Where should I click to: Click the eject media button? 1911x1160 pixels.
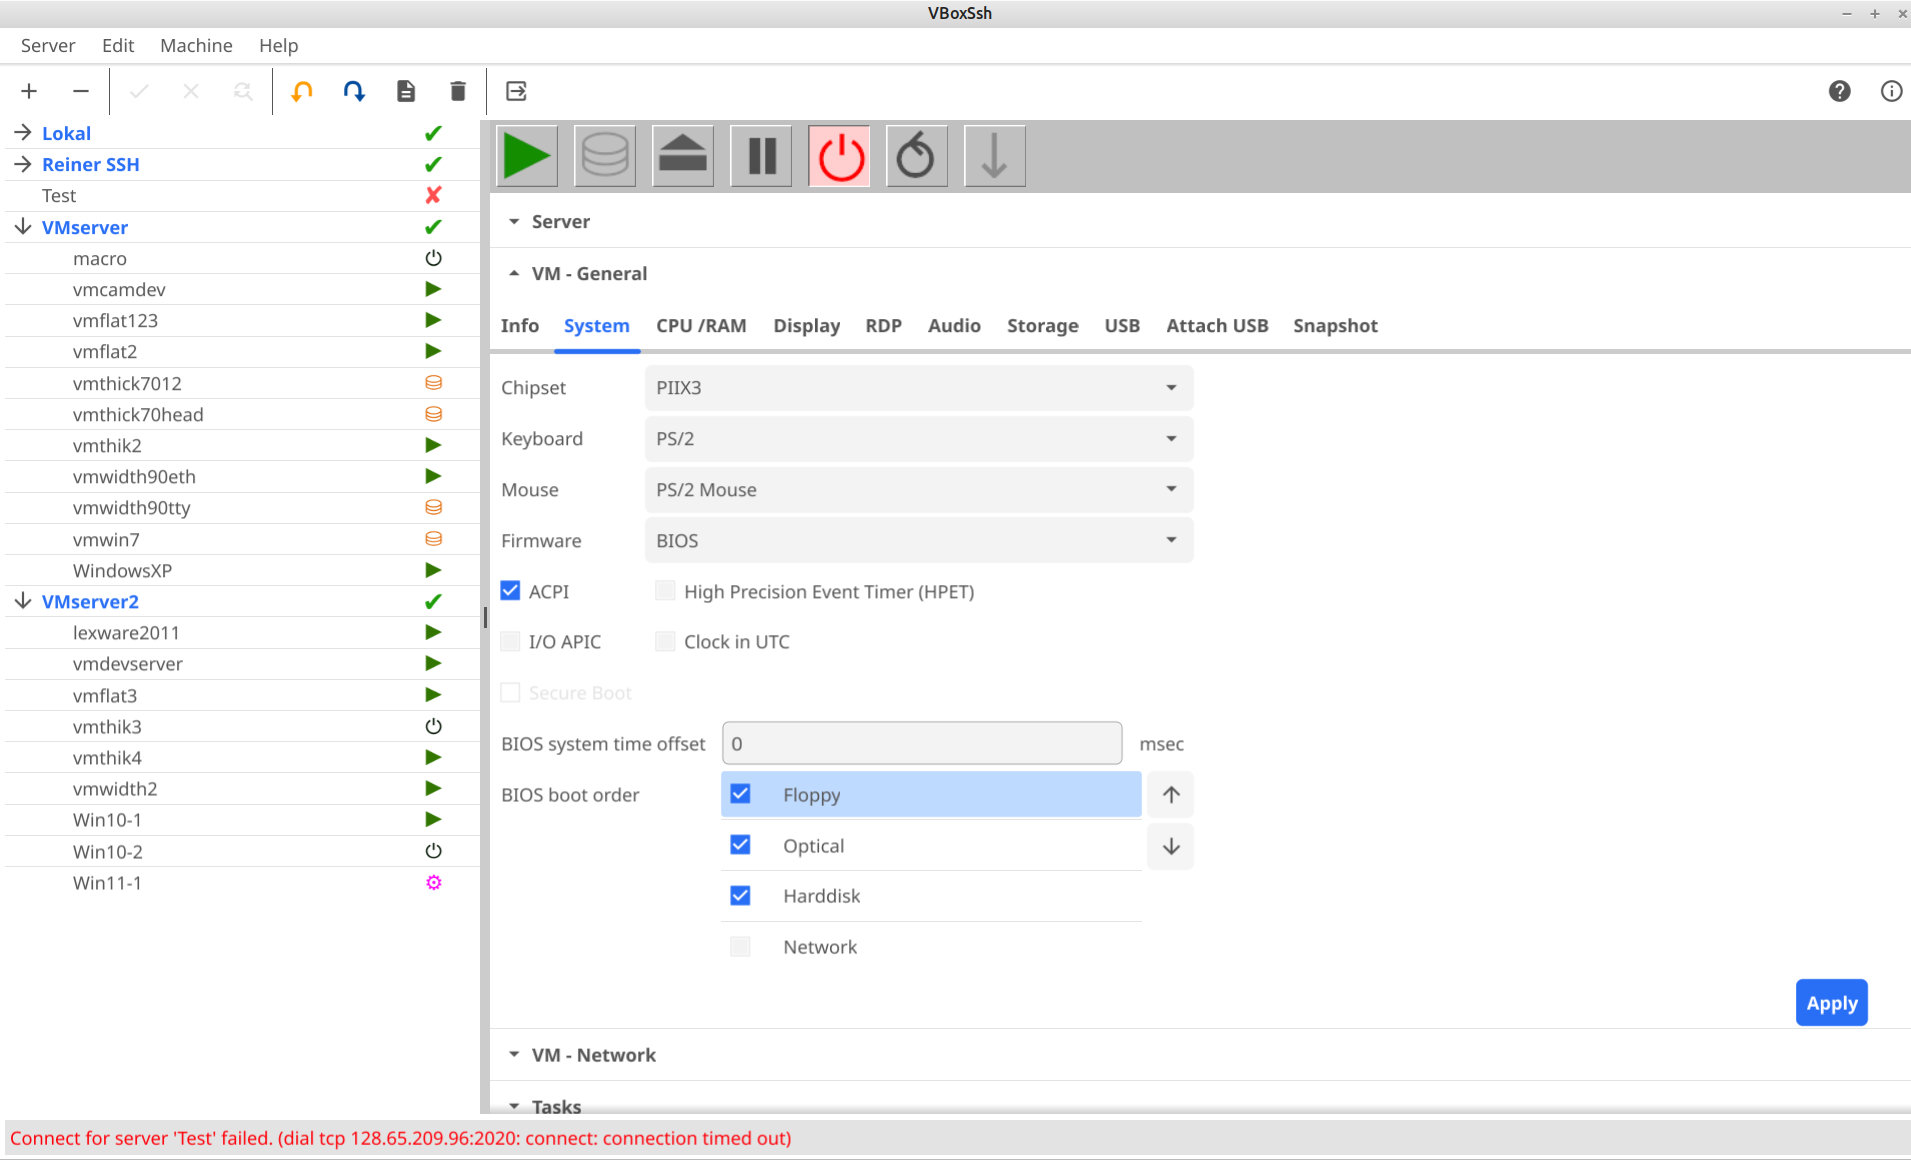coord(683,156)
